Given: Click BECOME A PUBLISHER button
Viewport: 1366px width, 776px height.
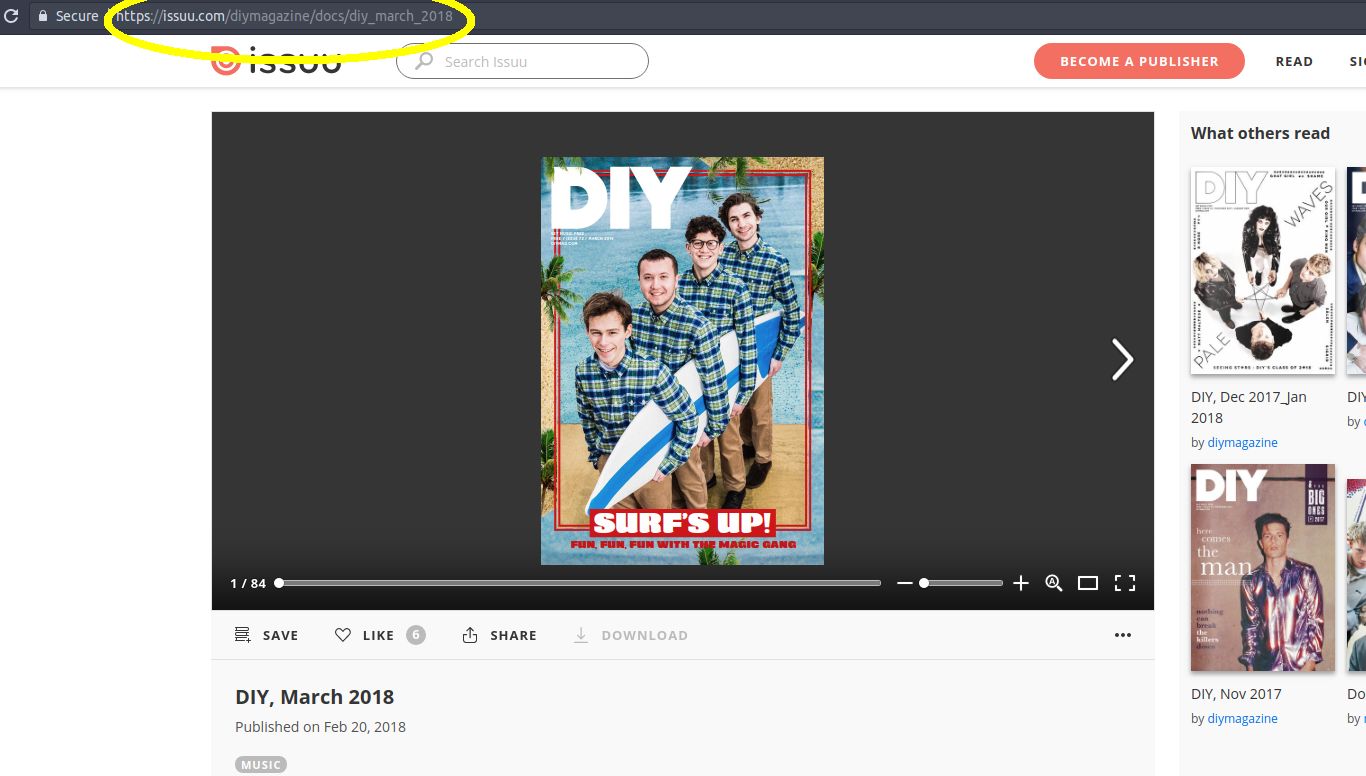Looking at the screenshot, I should click(1139, 61).
